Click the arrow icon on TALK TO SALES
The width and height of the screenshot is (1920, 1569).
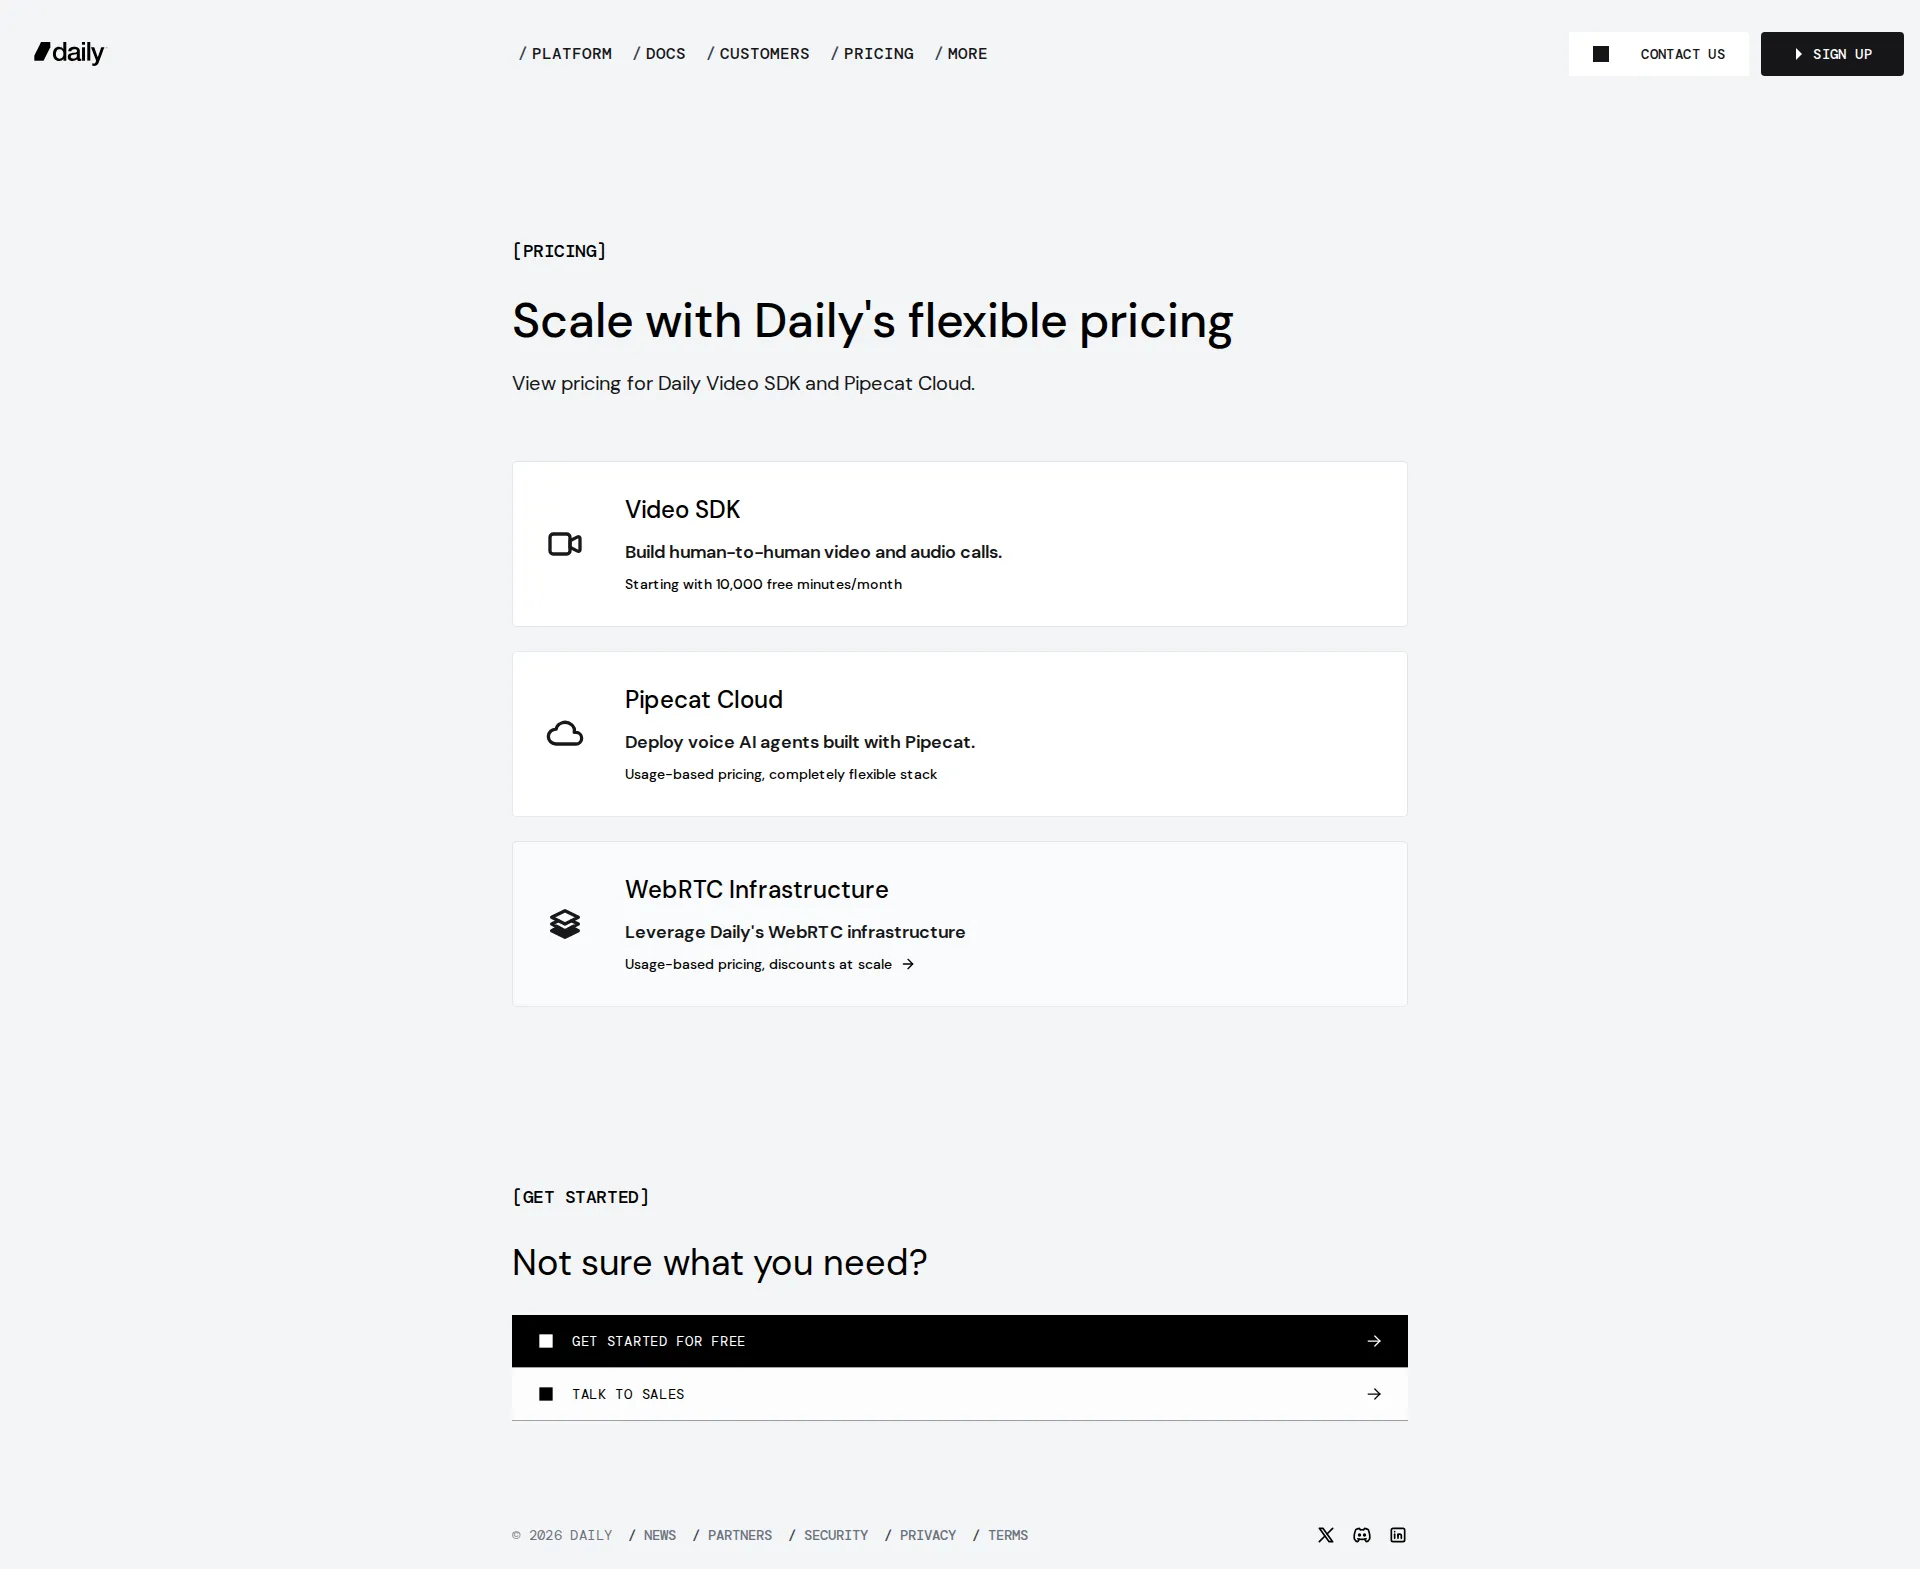tap(1374, 1393)
